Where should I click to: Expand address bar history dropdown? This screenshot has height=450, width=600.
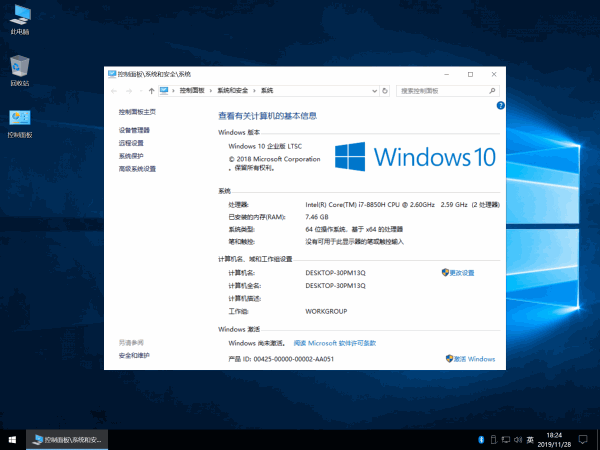(375, 91)
